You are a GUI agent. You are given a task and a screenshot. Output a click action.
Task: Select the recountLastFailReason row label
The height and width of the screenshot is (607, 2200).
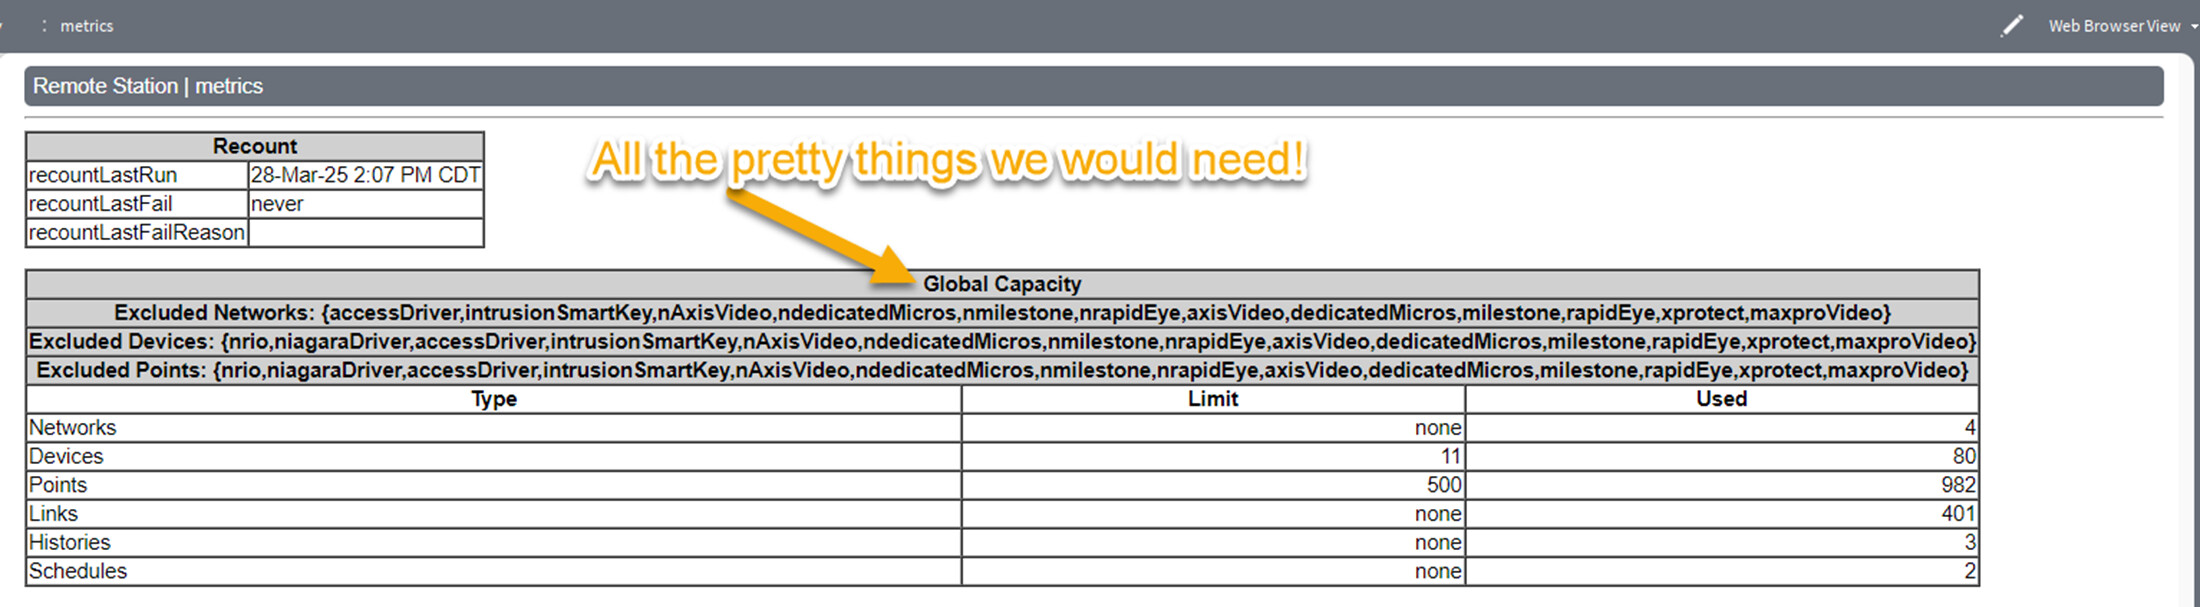click(136, 233)
